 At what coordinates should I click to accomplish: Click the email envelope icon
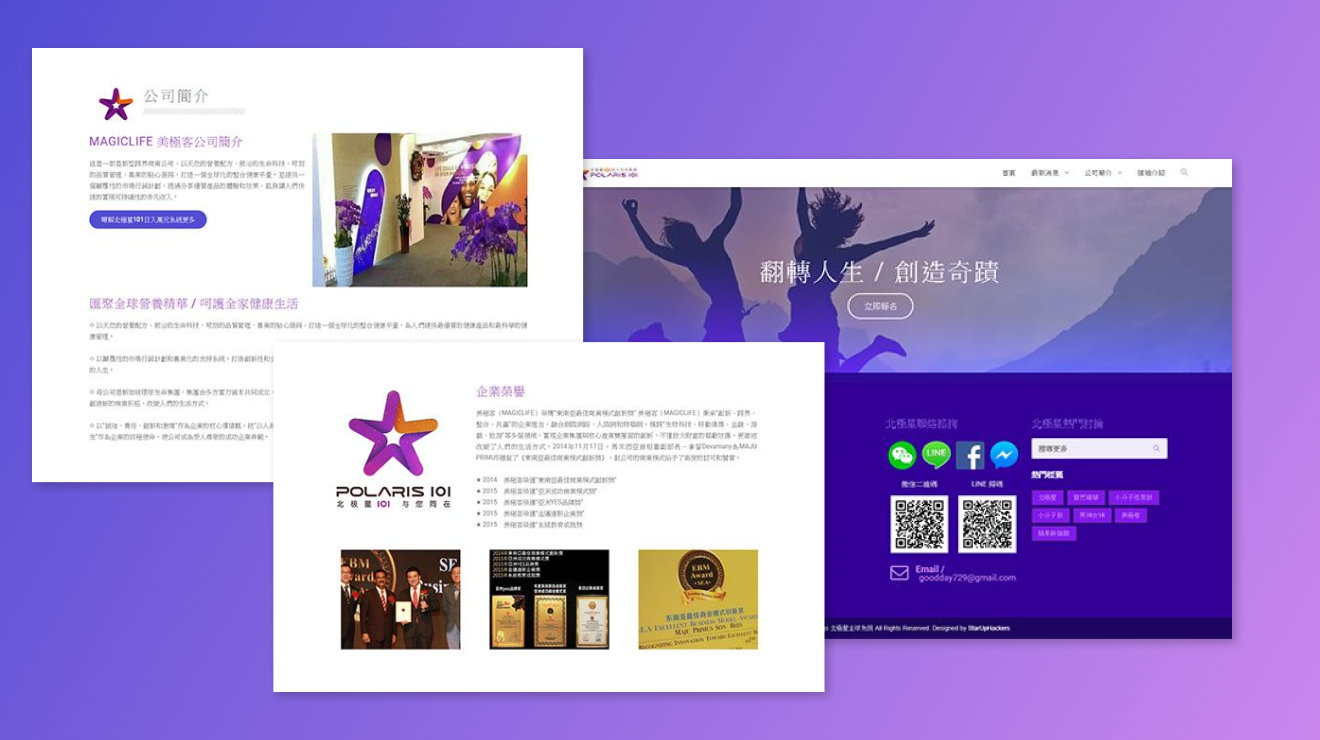pyautogui.click(x=899, y=573)
